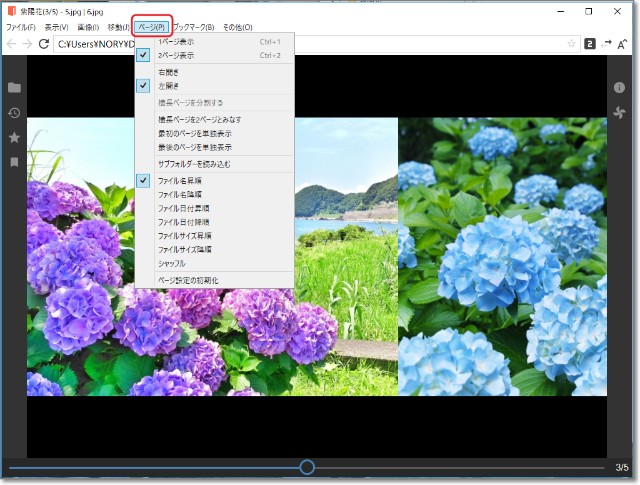Screen dimensions: 640x485
Task: Show file info using the right-side info icon
Action: (619, 88)
